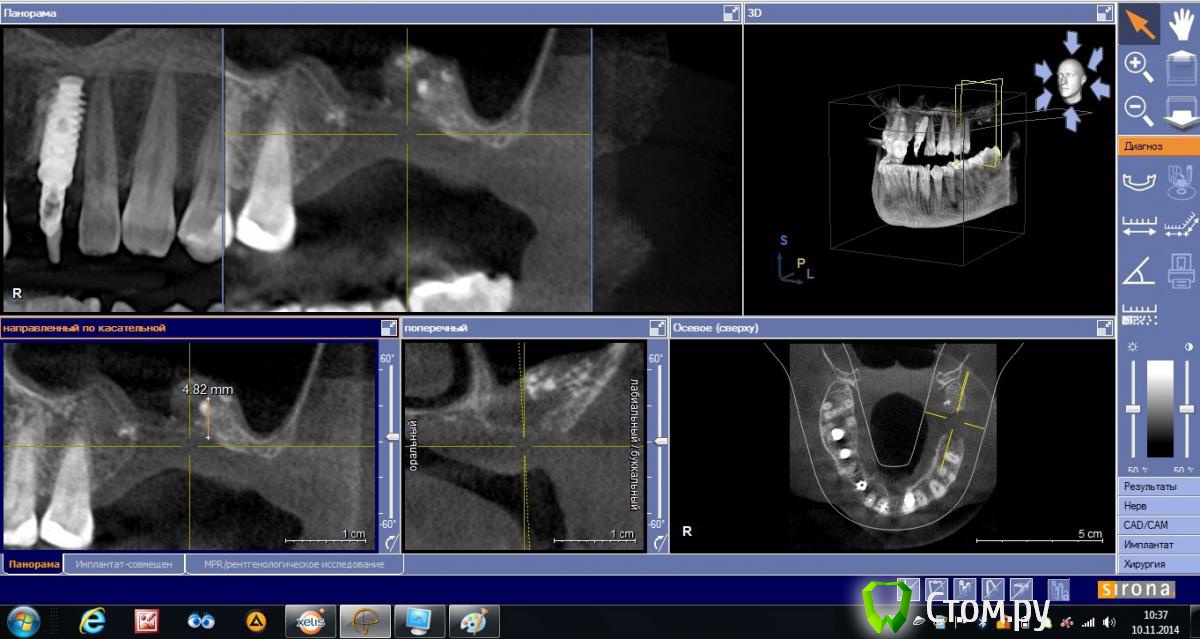Open the Хирургия section button
This screenshot has height=639, width=1200.
[x=1158, y=564]
